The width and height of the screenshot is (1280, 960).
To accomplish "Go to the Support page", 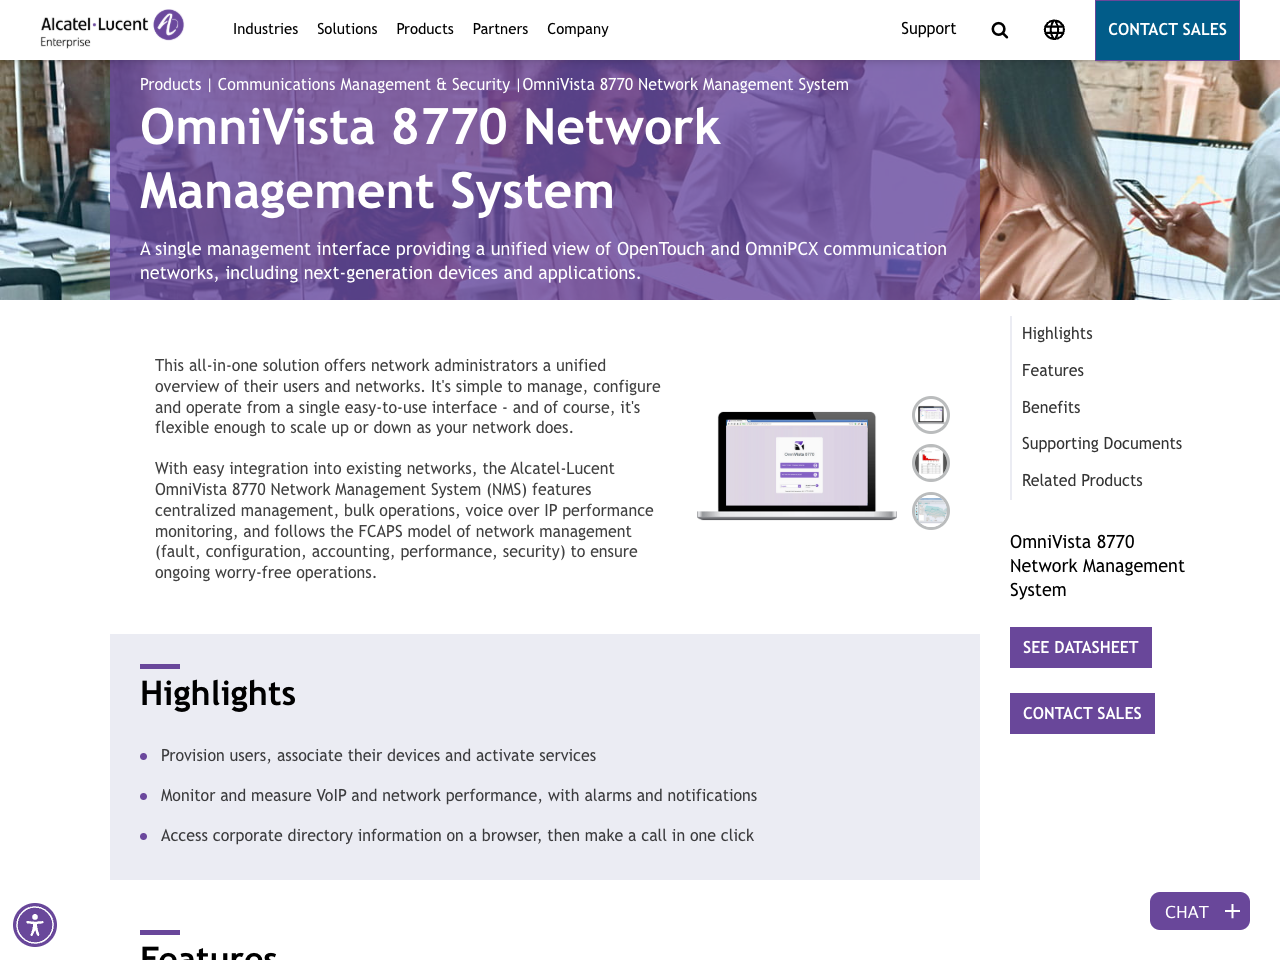I will 928,29.
